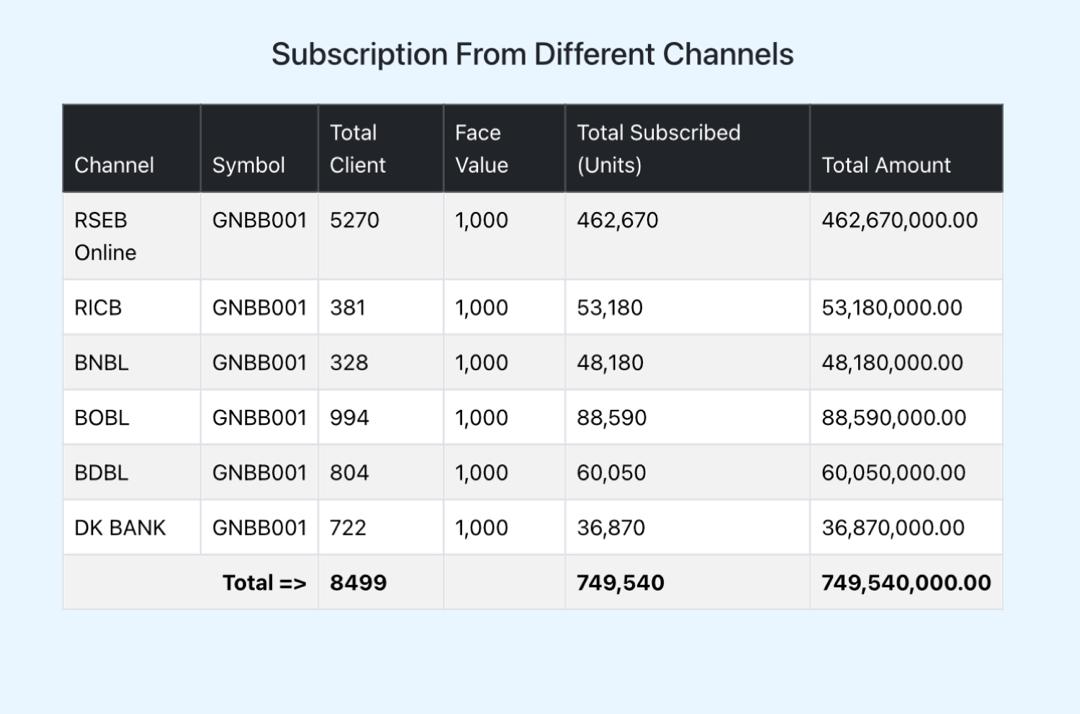Select the Face Value column header

coord(481,149)
